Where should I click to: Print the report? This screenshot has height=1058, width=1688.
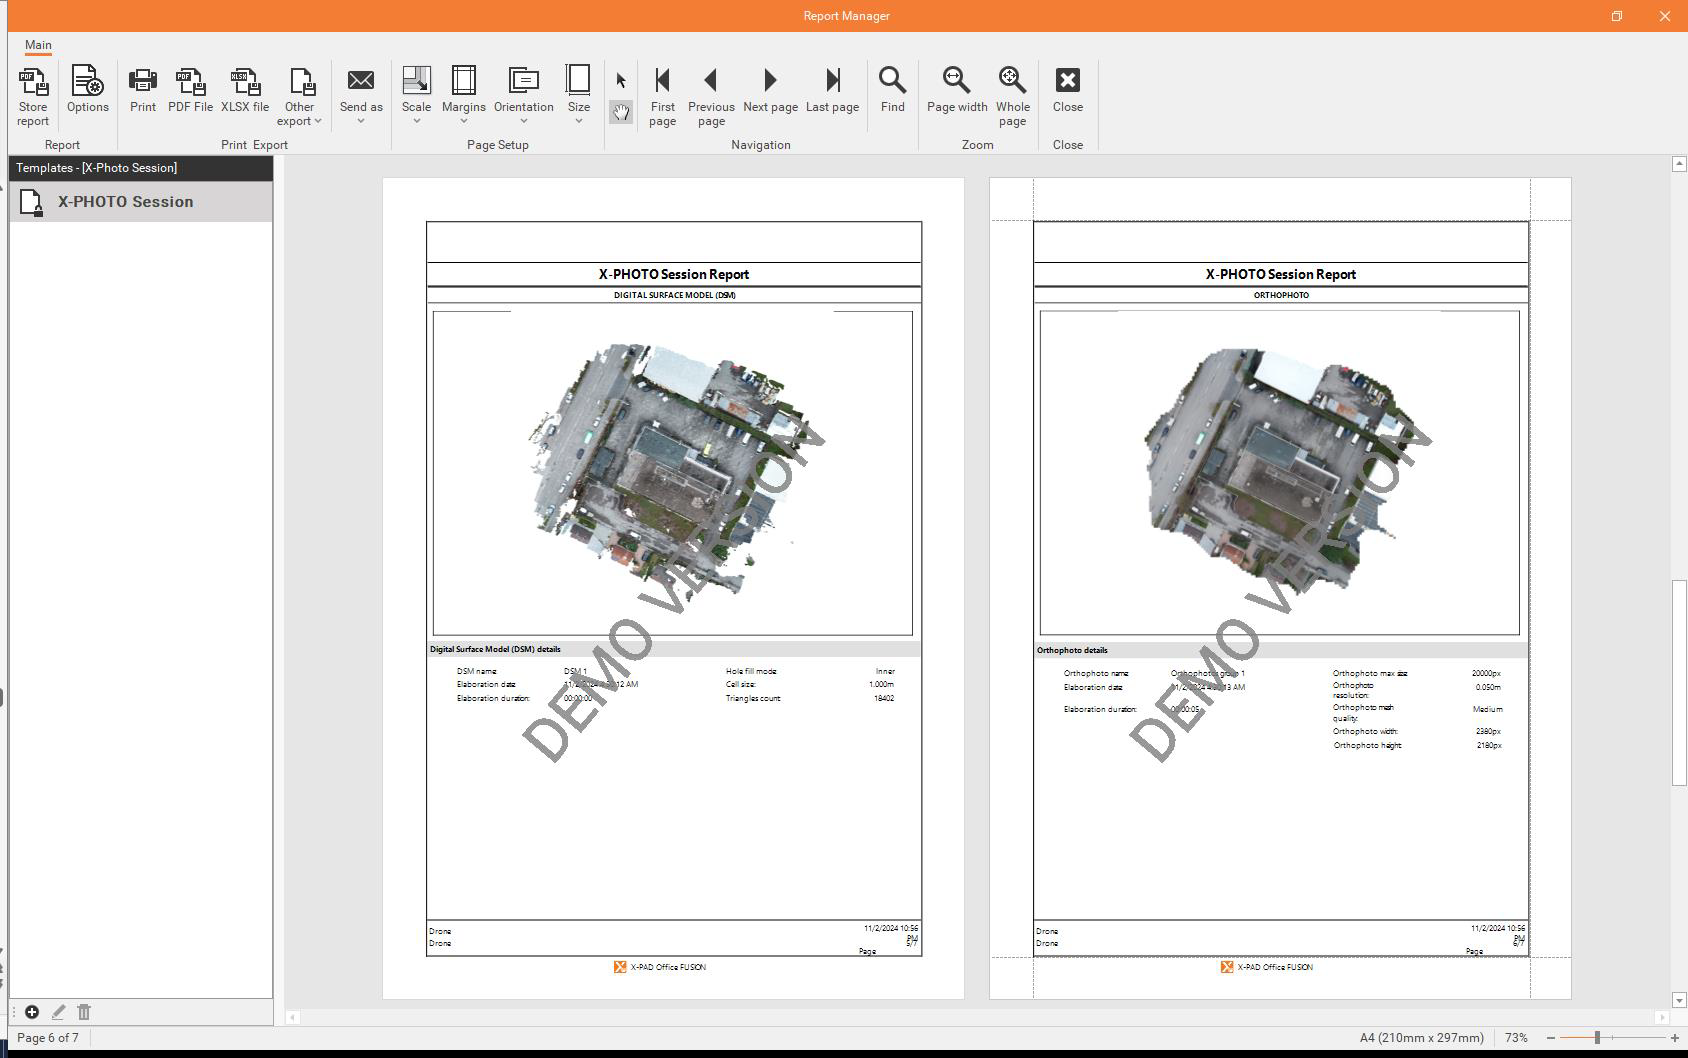(x=143, y=90)
